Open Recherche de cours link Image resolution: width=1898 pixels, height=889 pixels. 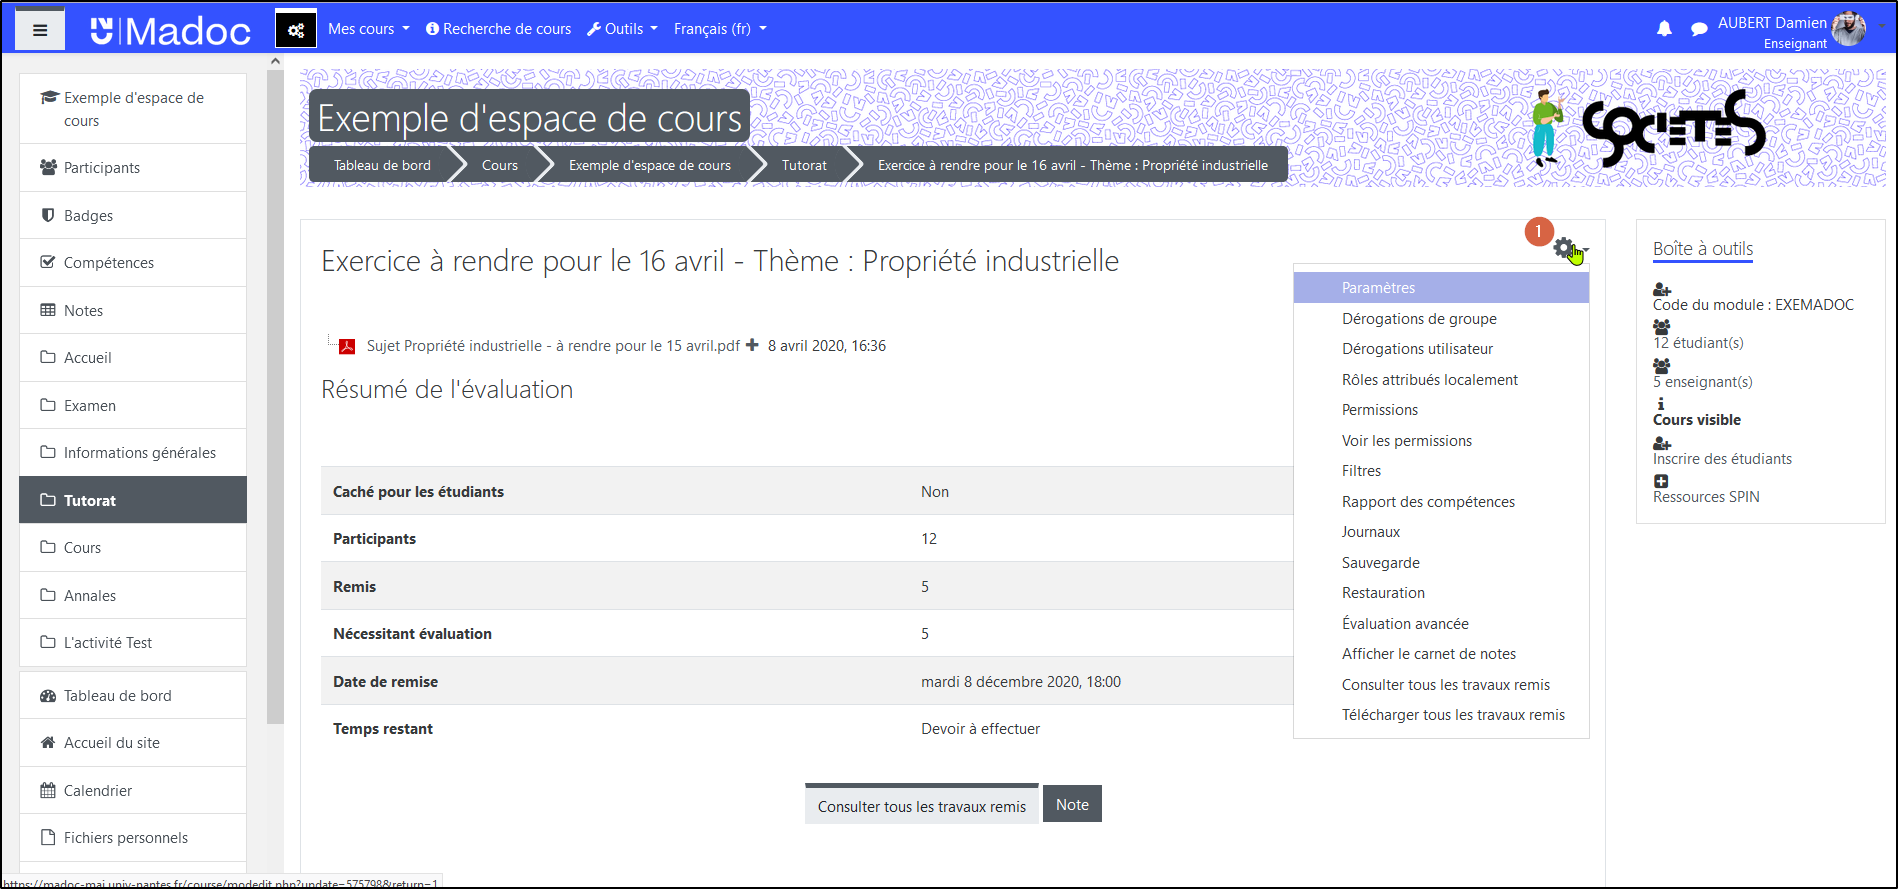[499, 29]
